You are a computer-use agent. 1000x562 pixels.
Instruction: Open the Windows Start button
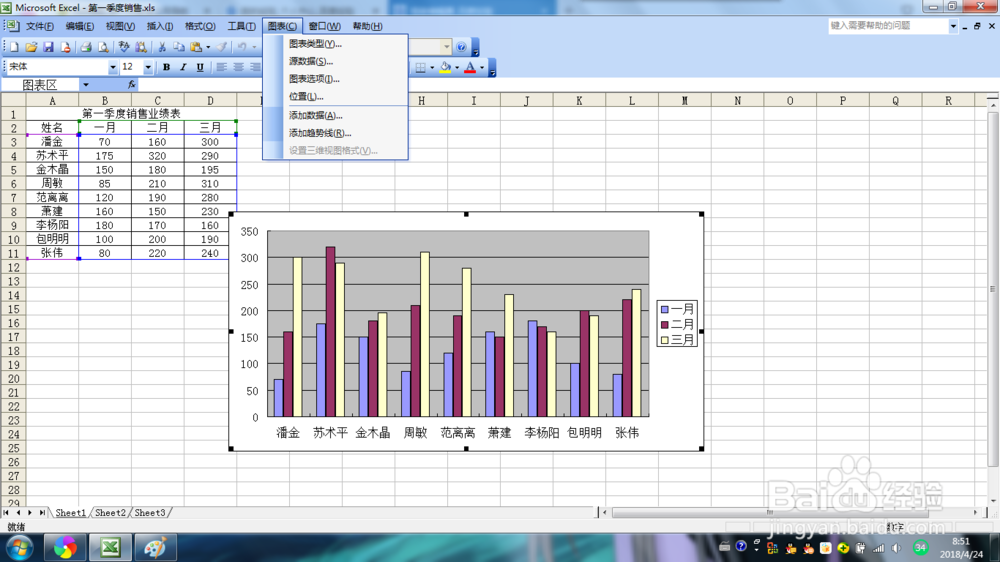click(20, 548)
